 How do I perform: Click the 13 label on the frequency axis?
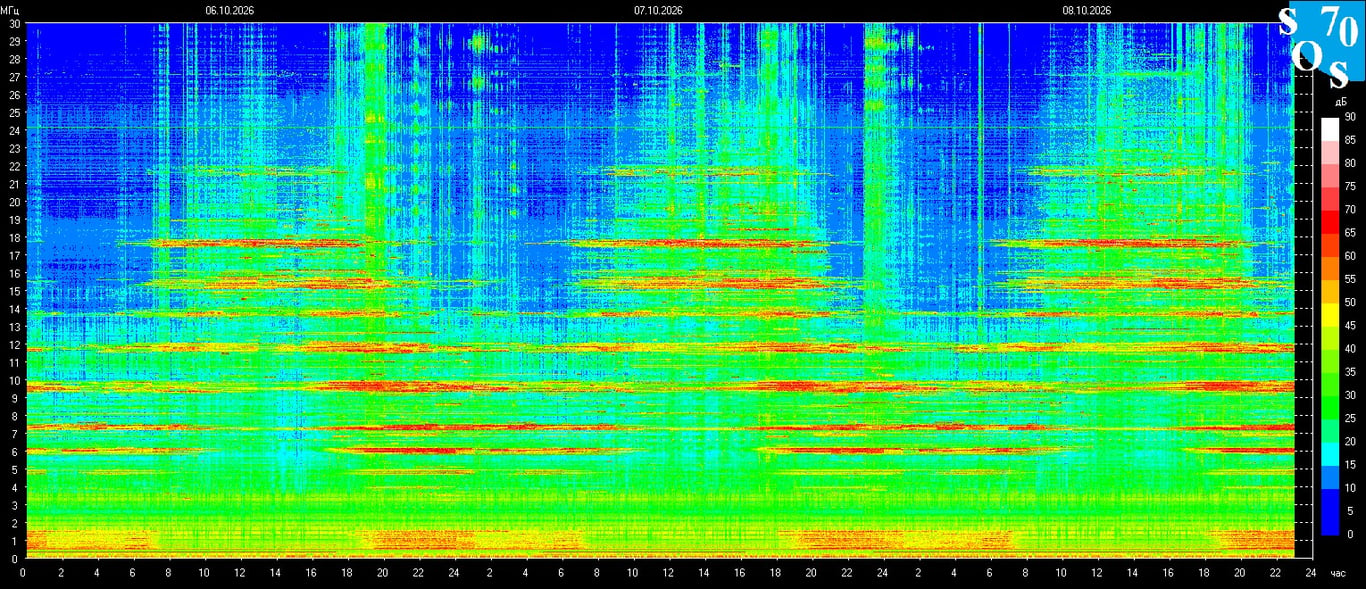[x=14, y=327]
